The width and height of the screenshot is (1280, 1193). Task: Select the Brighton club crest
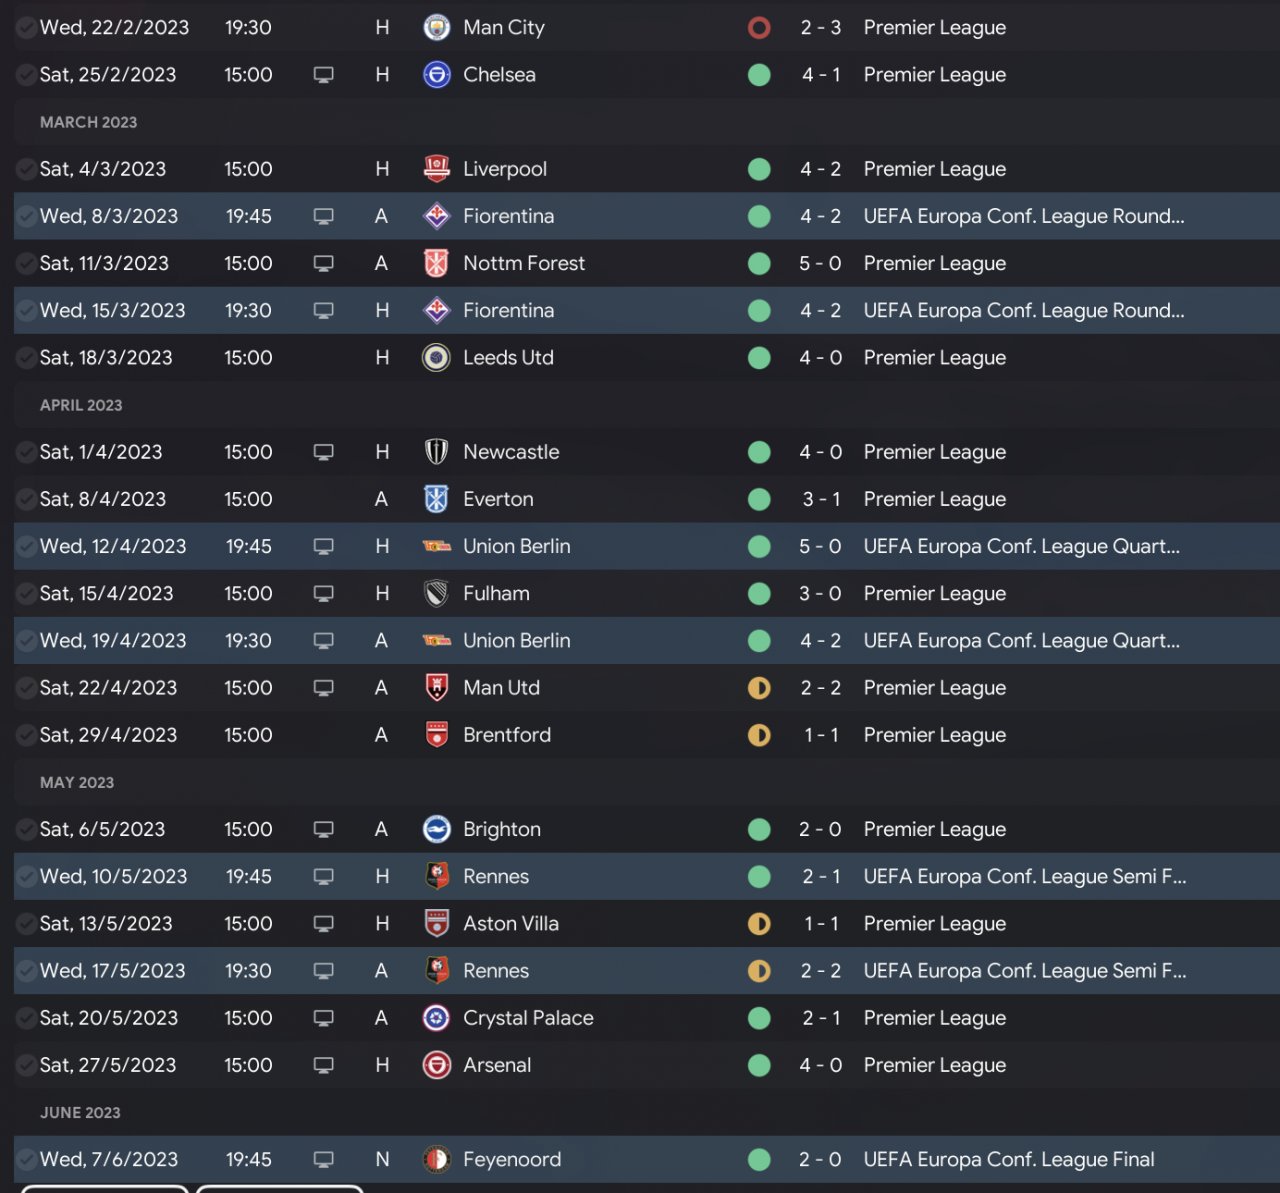pyautogui.click(x=437, y=829)
